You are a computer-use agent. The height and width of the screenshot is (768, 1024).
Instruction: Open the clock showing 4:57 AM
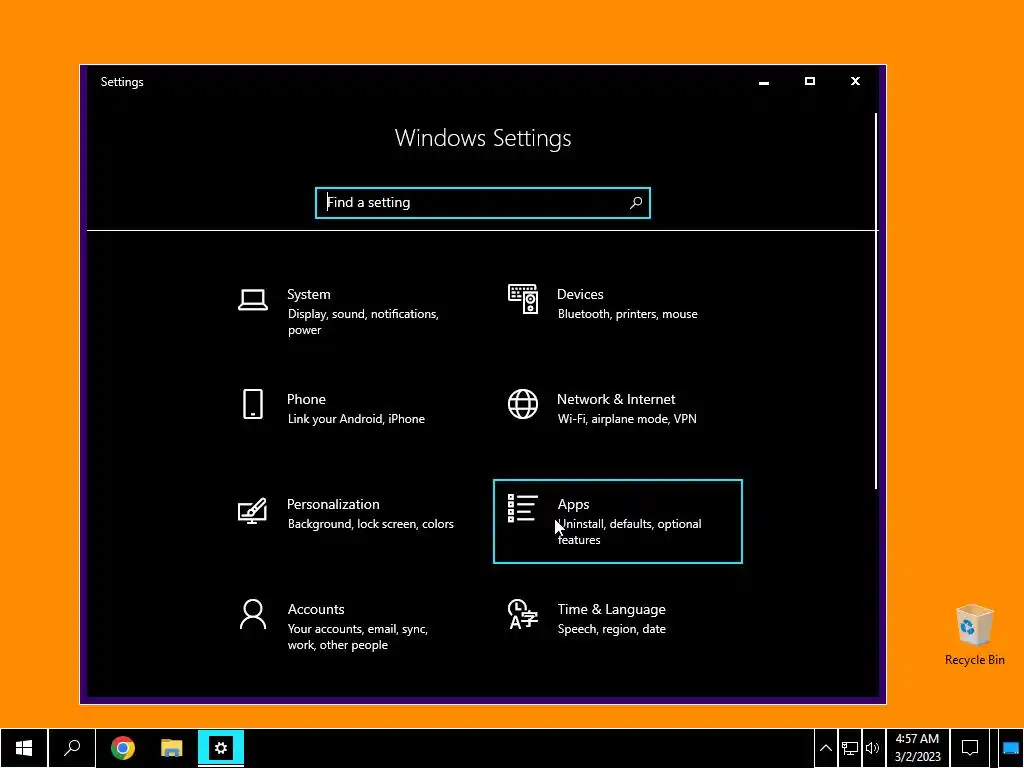pyautogui.click(x=917, y=748)
